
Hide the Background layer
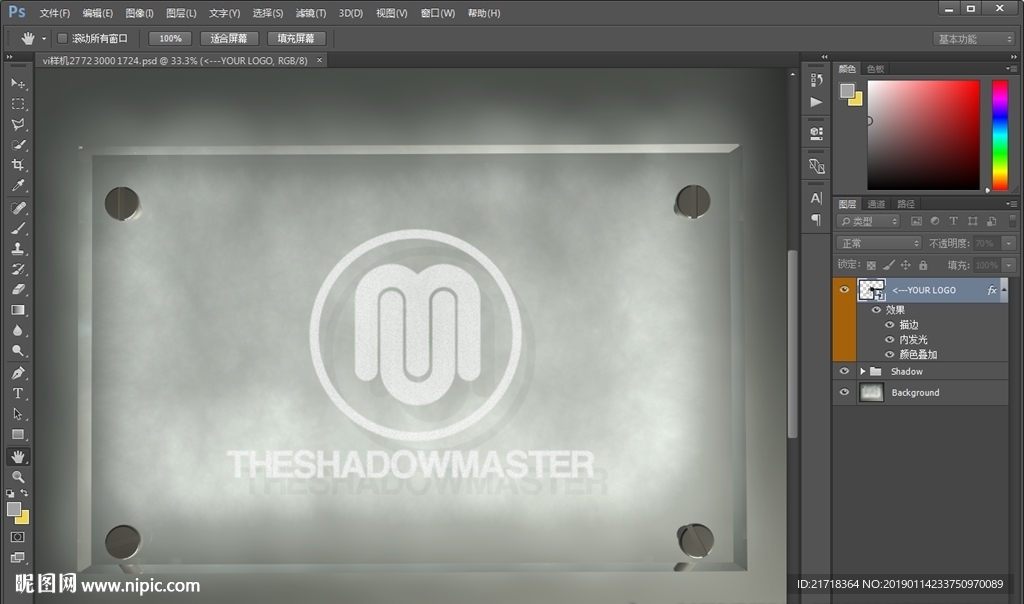point(844,392)
